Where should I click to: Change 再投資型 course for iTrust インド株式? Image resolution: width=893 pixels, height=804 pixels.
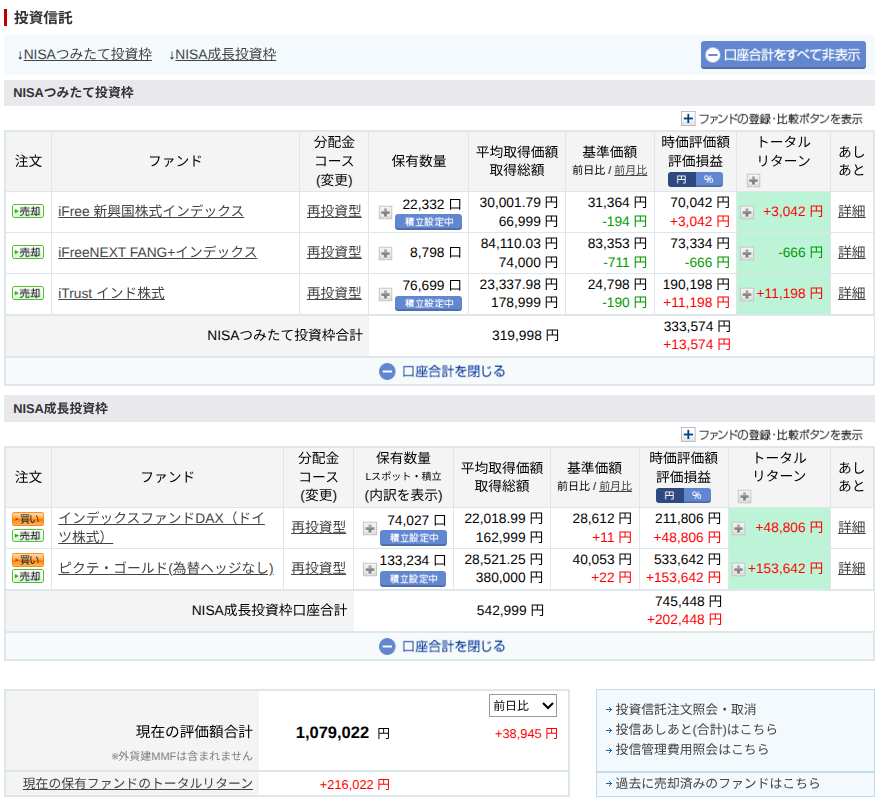[x=334, y=293]
